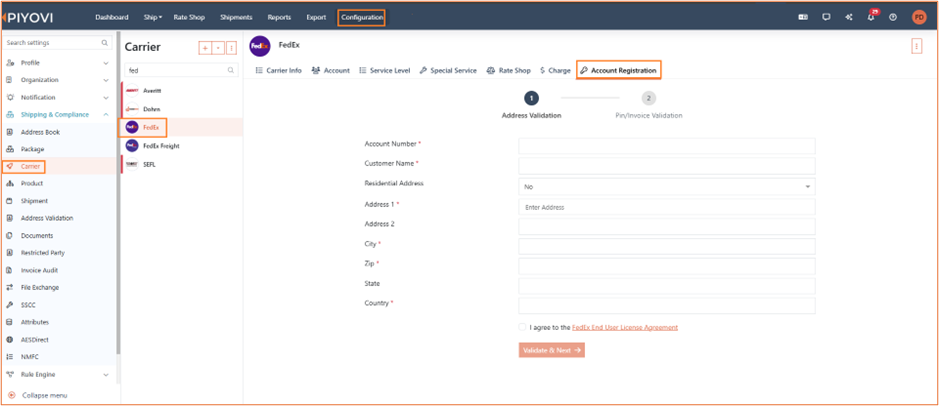Click the Product sidebar icon
The image size is (939, 406).
point(10,183)
